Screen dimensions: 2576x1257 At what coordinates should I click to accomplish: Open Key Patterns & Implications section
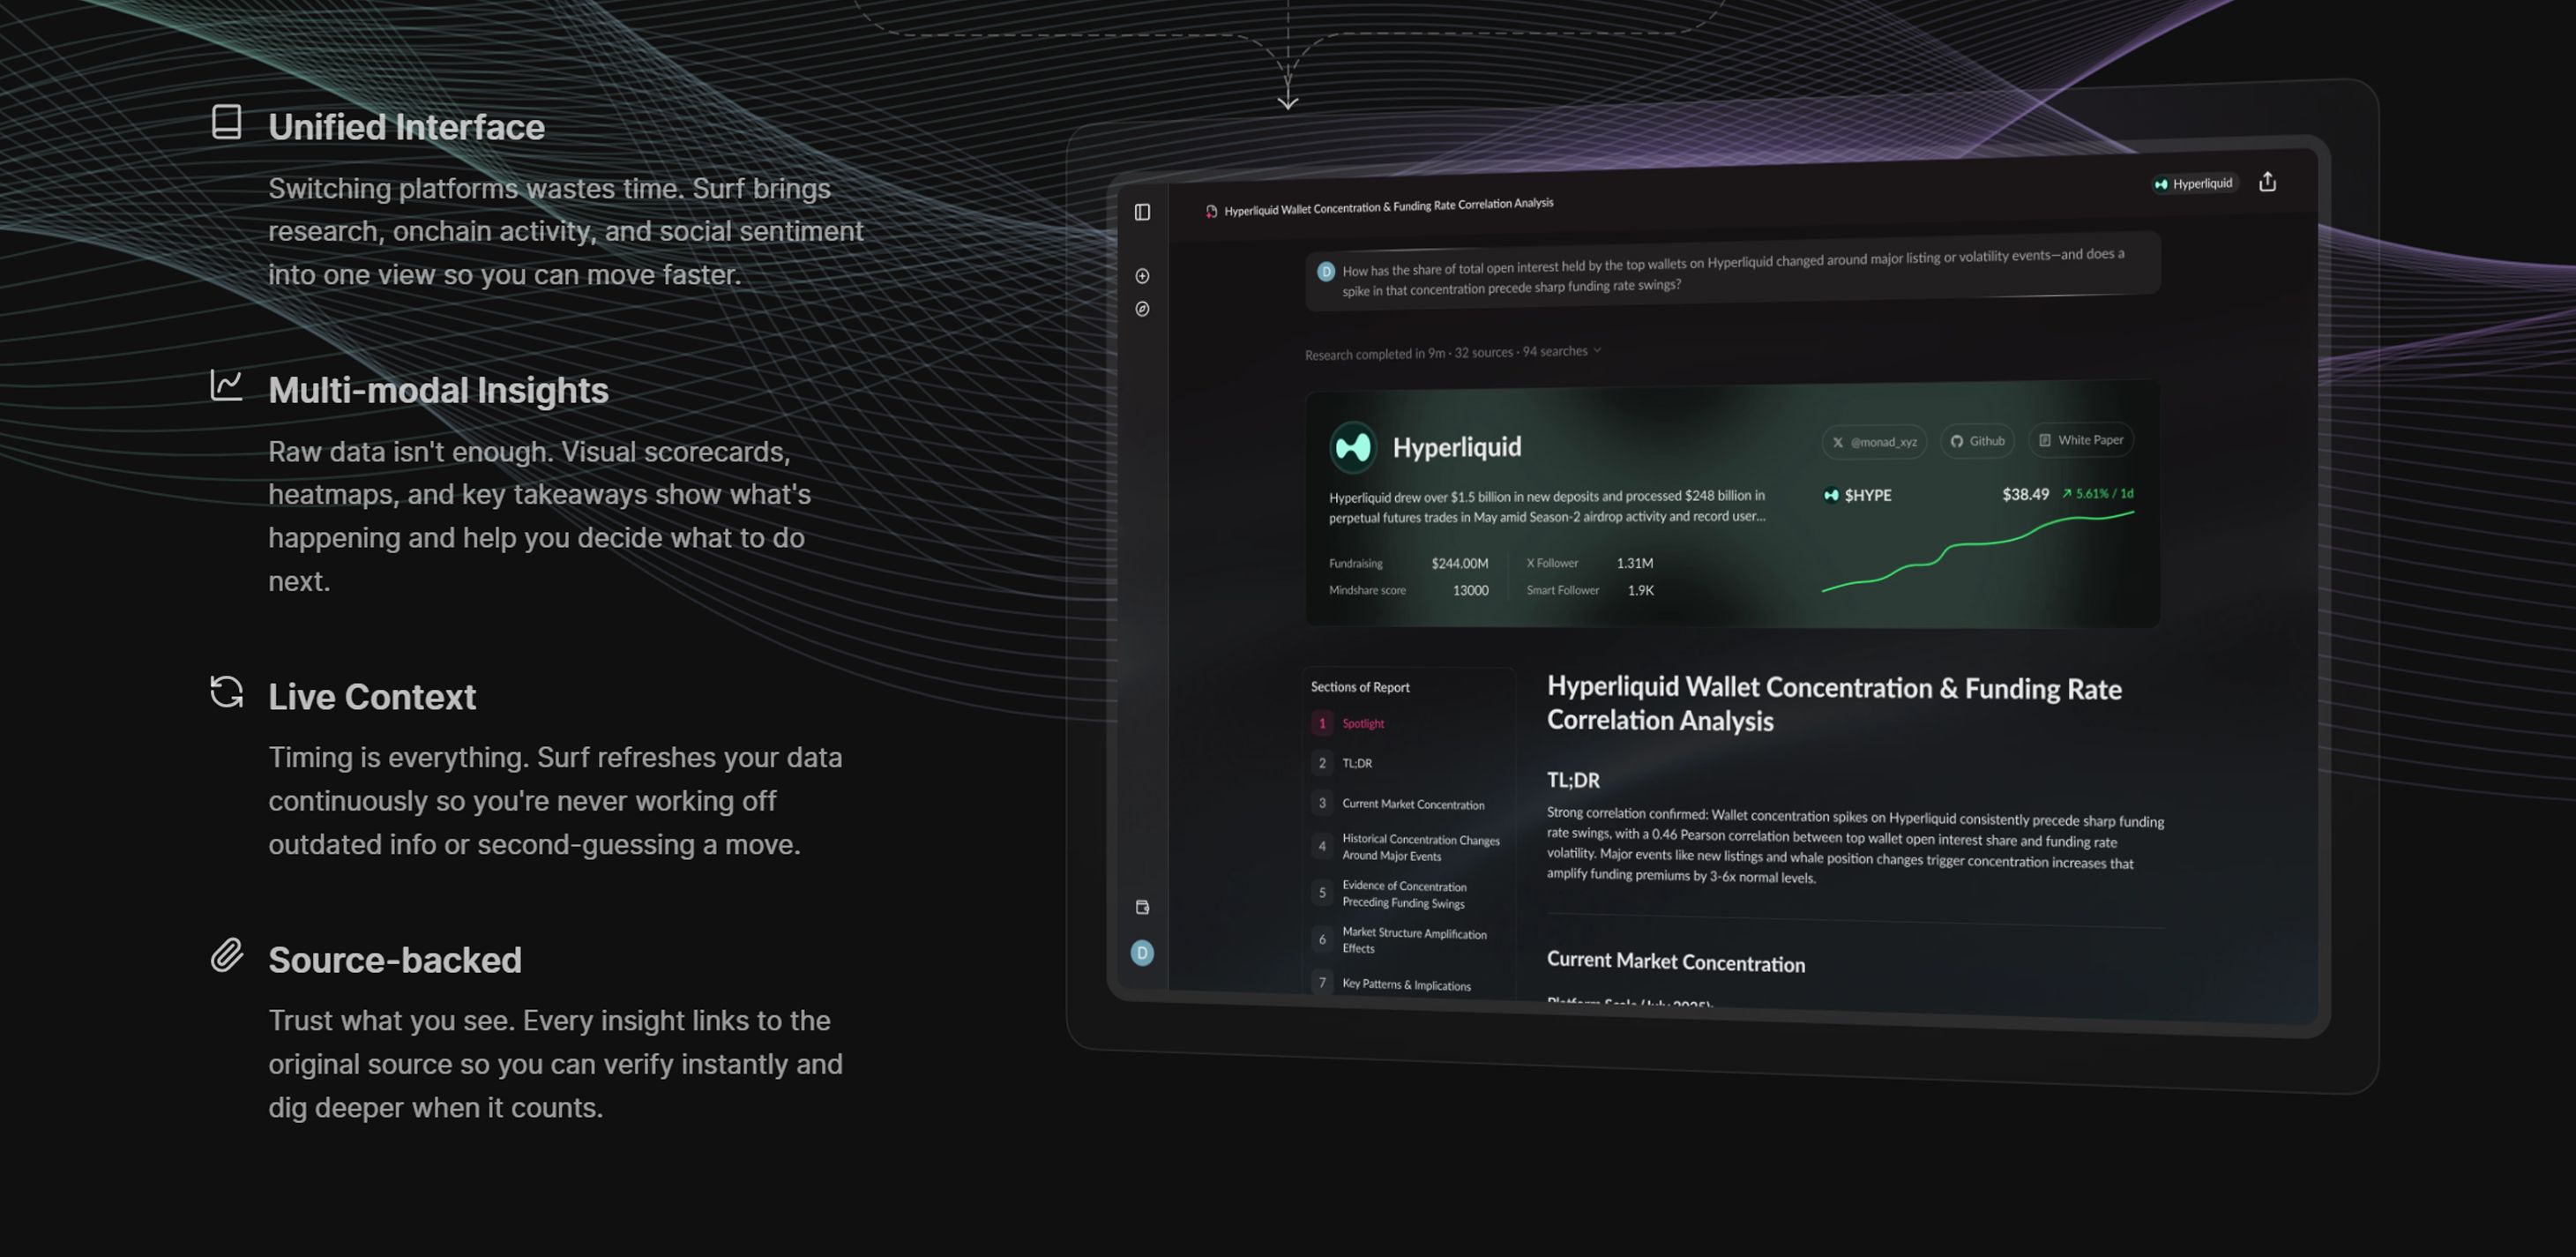pyautogui.click(x=1405, y=985)
